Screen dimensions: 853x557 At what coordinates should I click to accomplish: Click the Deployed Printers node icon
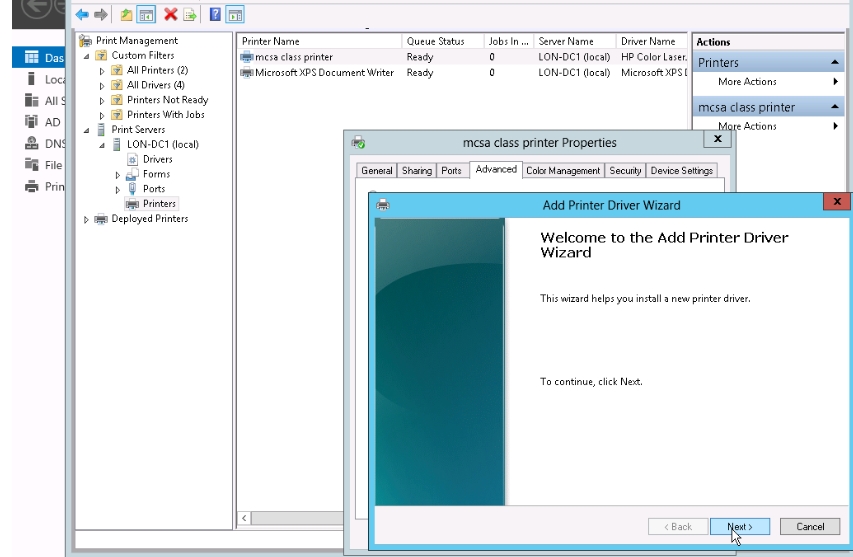[101, 219]
